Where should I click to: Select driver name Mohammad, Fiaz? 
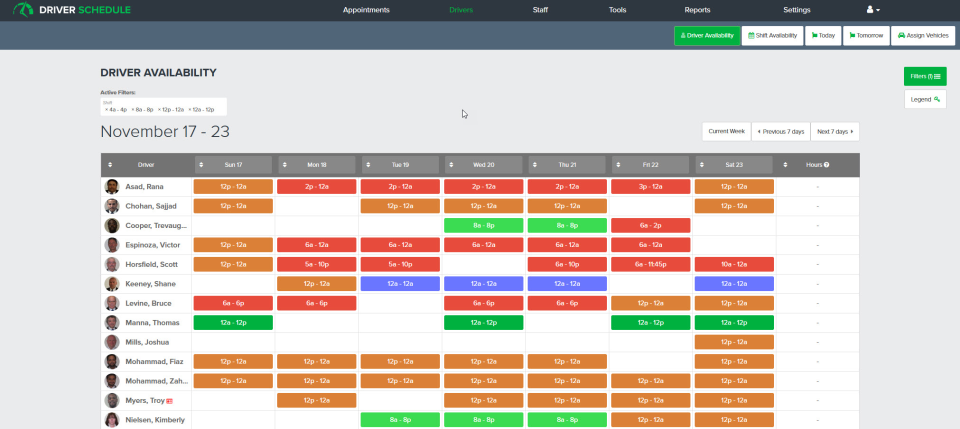click(154, 362)
